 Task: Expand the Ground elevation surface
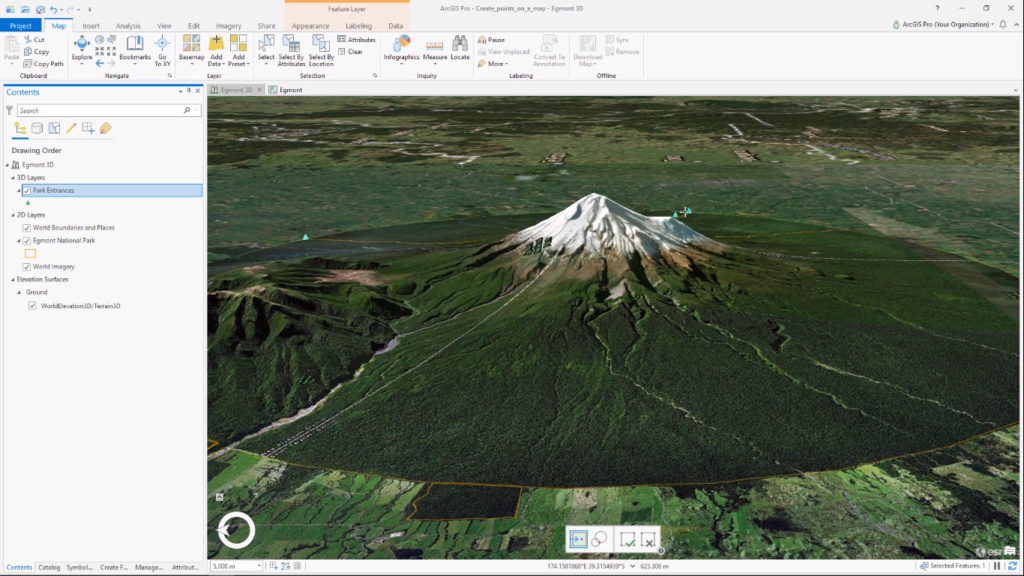click(21, 292)
